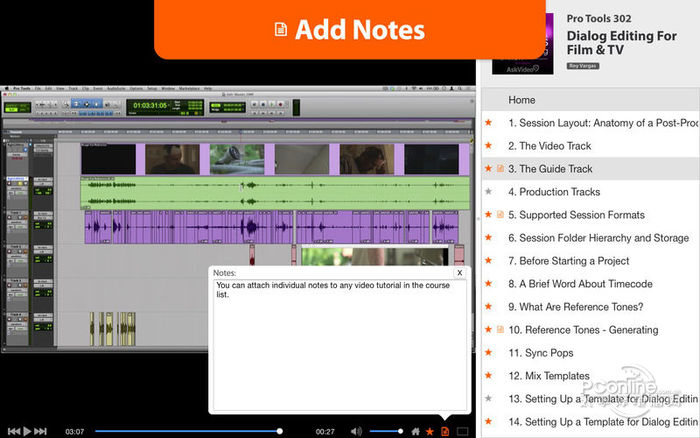Image resolution: width=700 pixels, height=438 pixels.
Task: Open lesson 5. Supported Session Formats
Action: tap(576, 215)
